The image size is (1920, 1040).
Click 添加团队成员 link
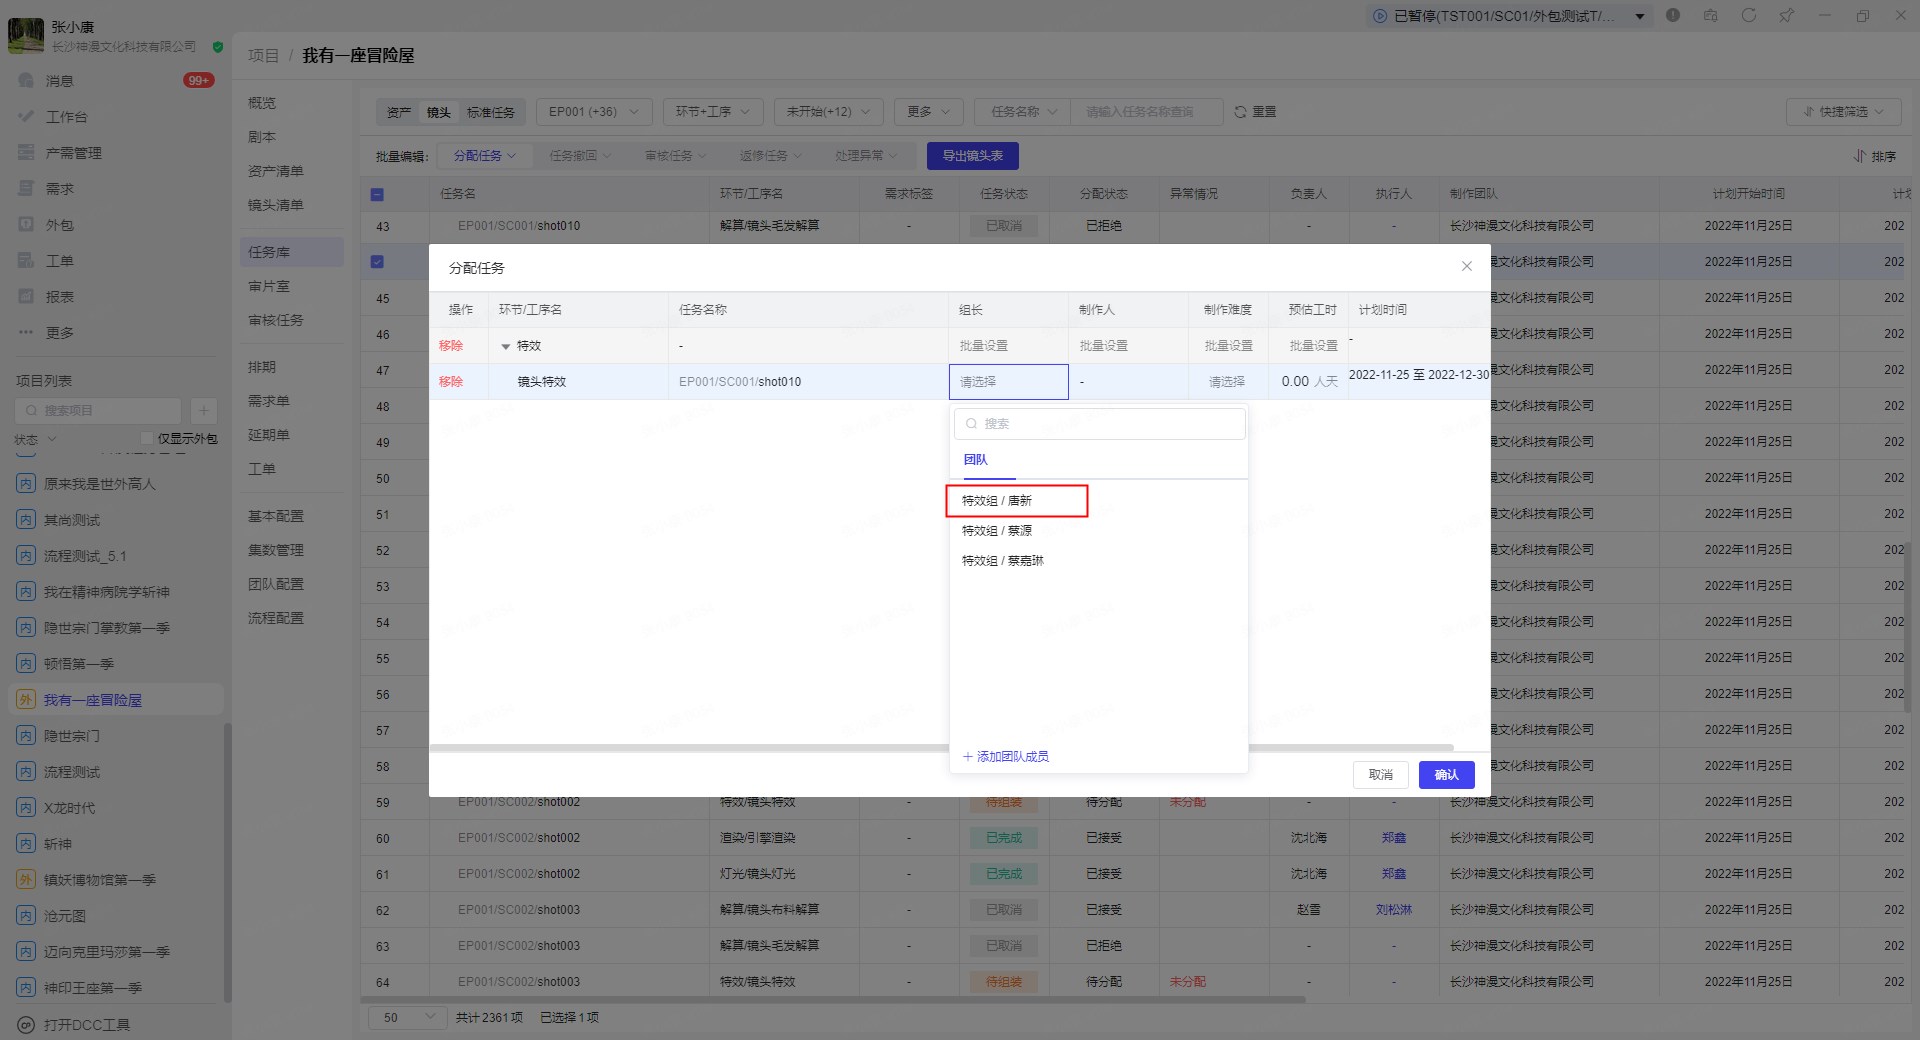(1006, 757)
